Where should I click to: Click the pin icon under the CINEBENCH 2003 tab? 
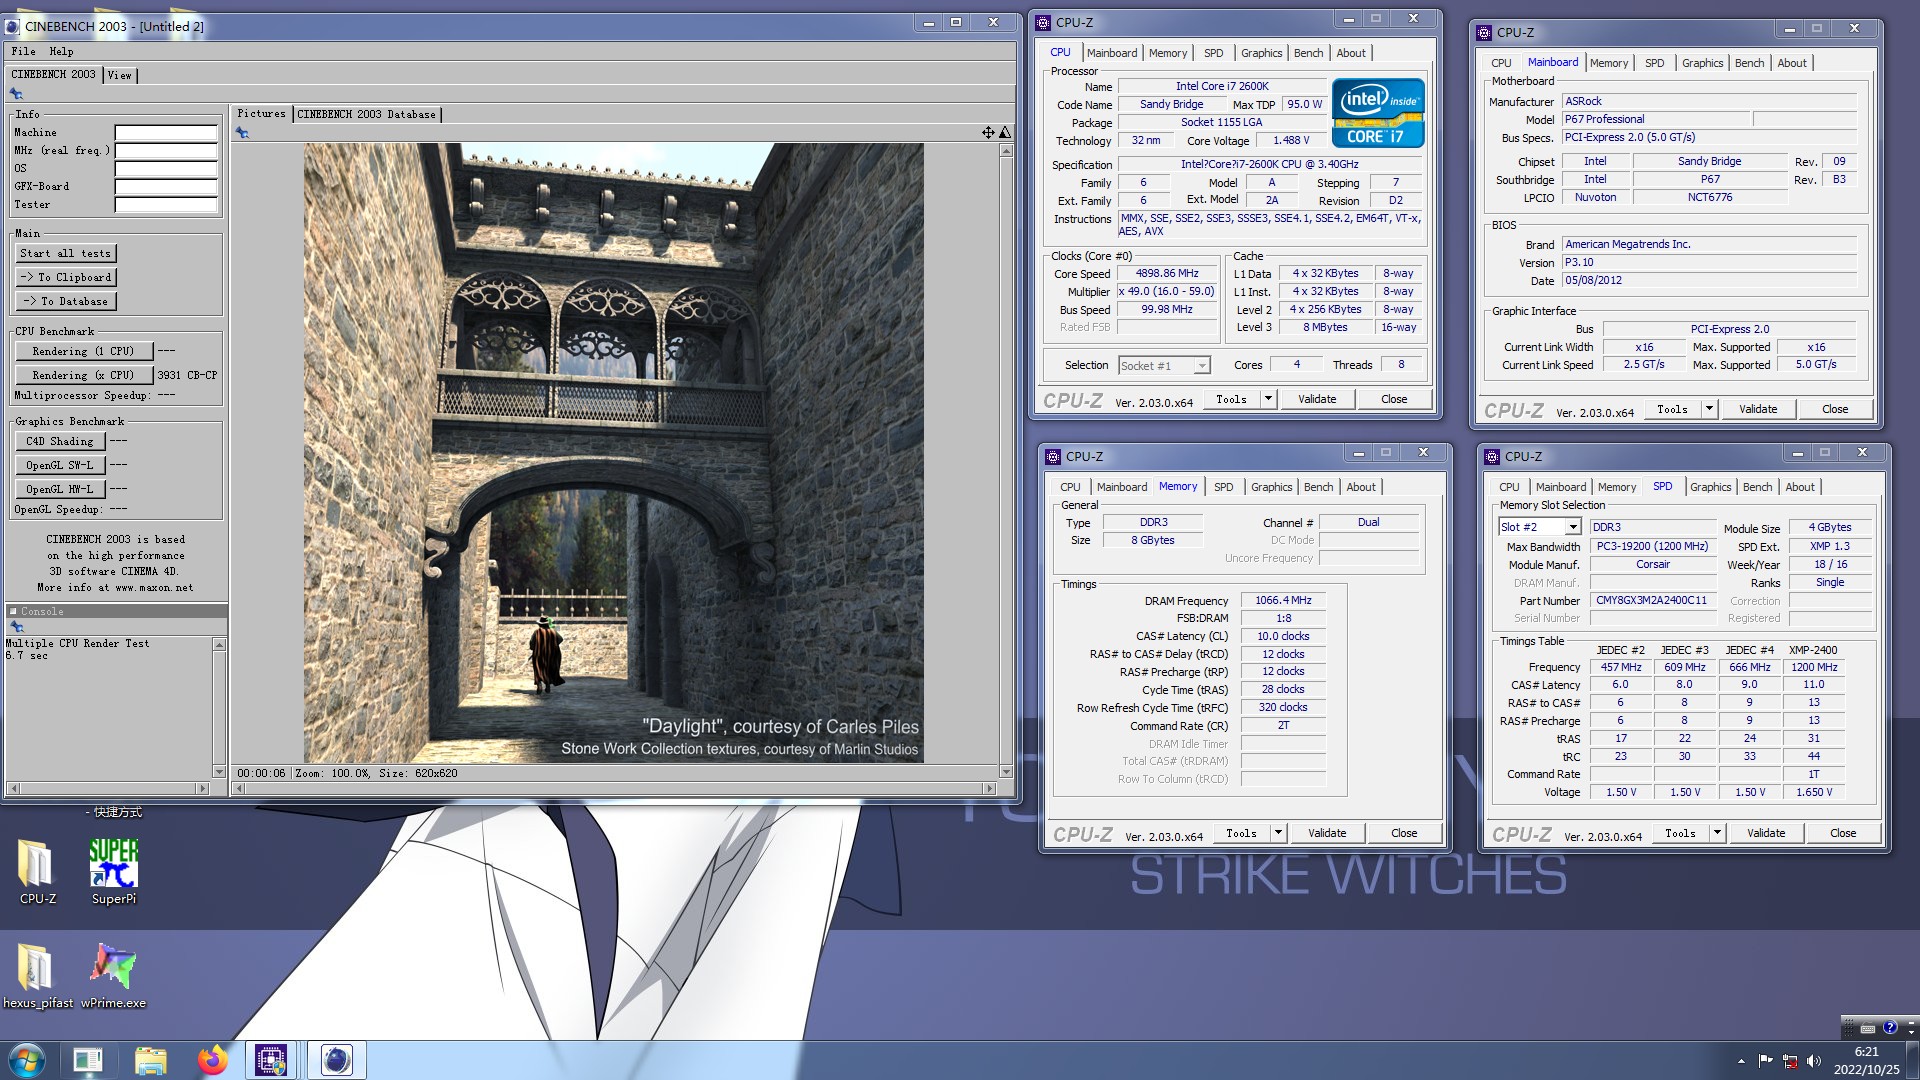(x=16, y=94)
